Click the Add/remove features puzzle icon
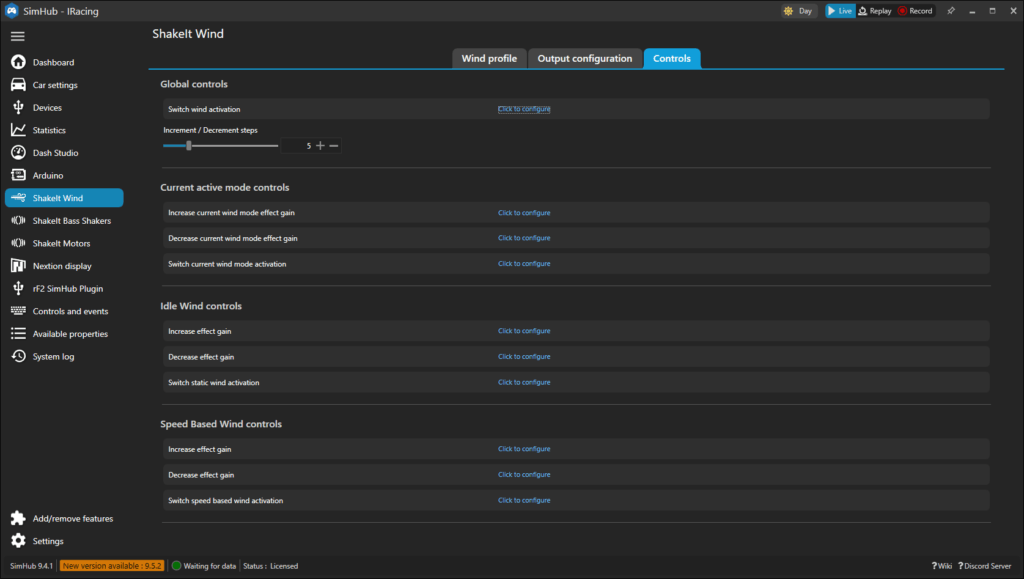Screen dimensions: 1024x579 pos(18,518)
